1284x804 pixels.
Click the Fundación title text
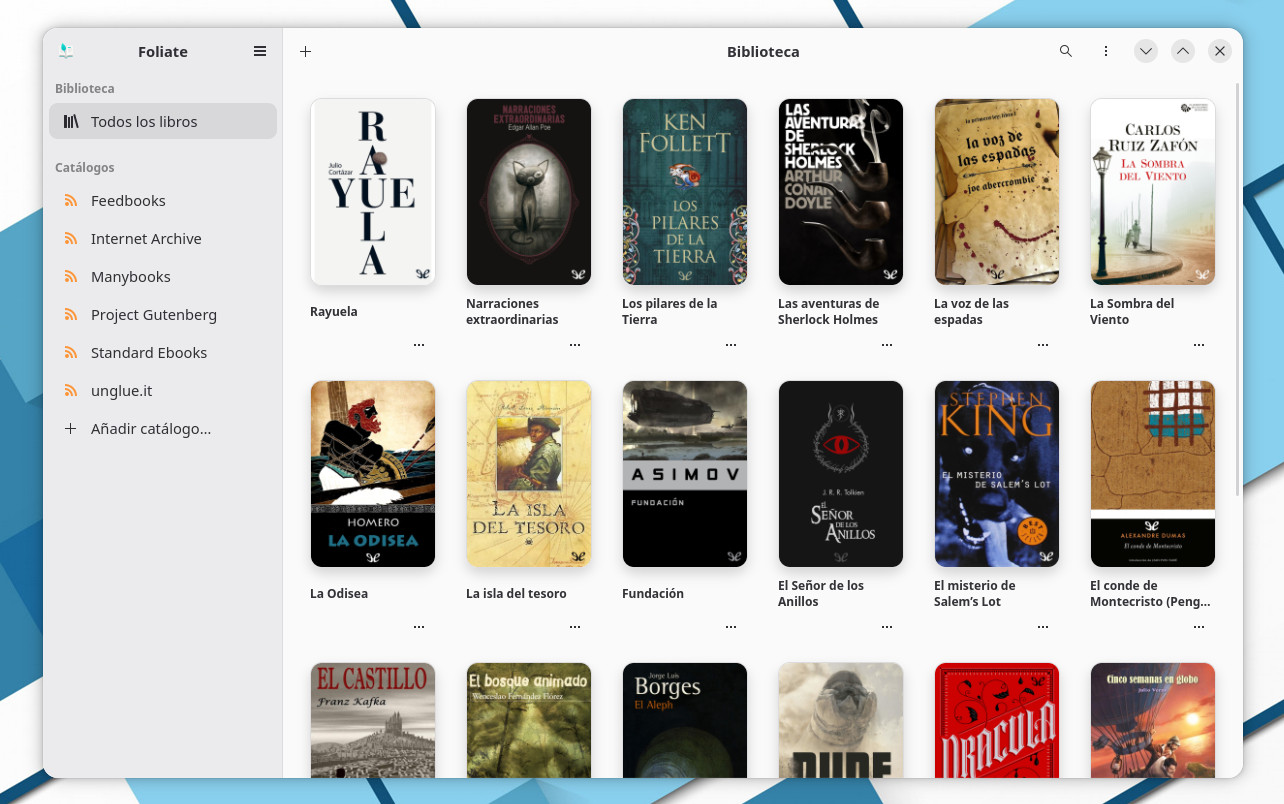click(x=653, y=593)
